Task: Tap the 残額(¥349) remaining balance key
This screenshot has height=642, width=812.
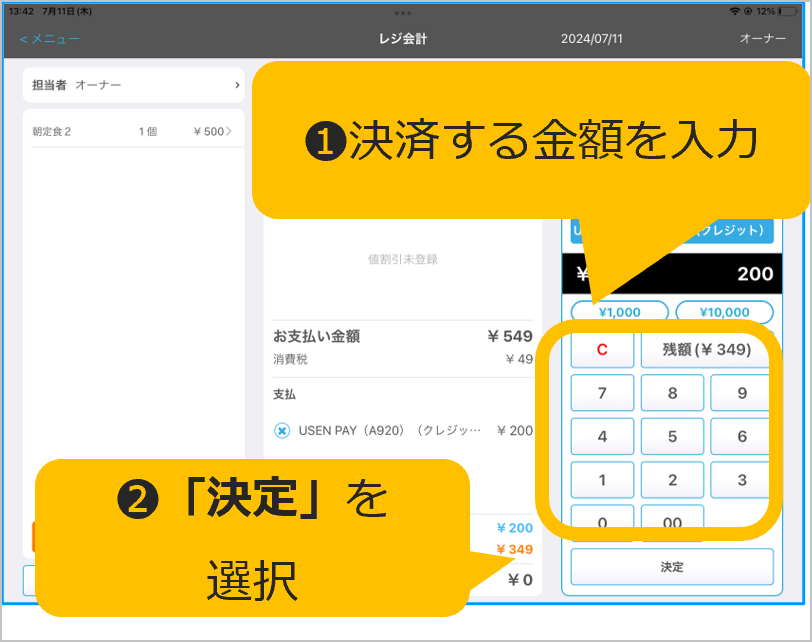Action: (x=706, y=351)
